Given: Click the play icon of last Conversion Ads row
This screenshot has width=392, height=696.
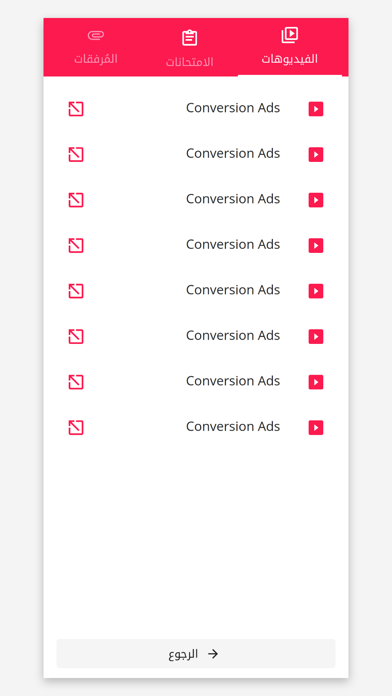Looking at the screenshot, I should tap(316, 427).
